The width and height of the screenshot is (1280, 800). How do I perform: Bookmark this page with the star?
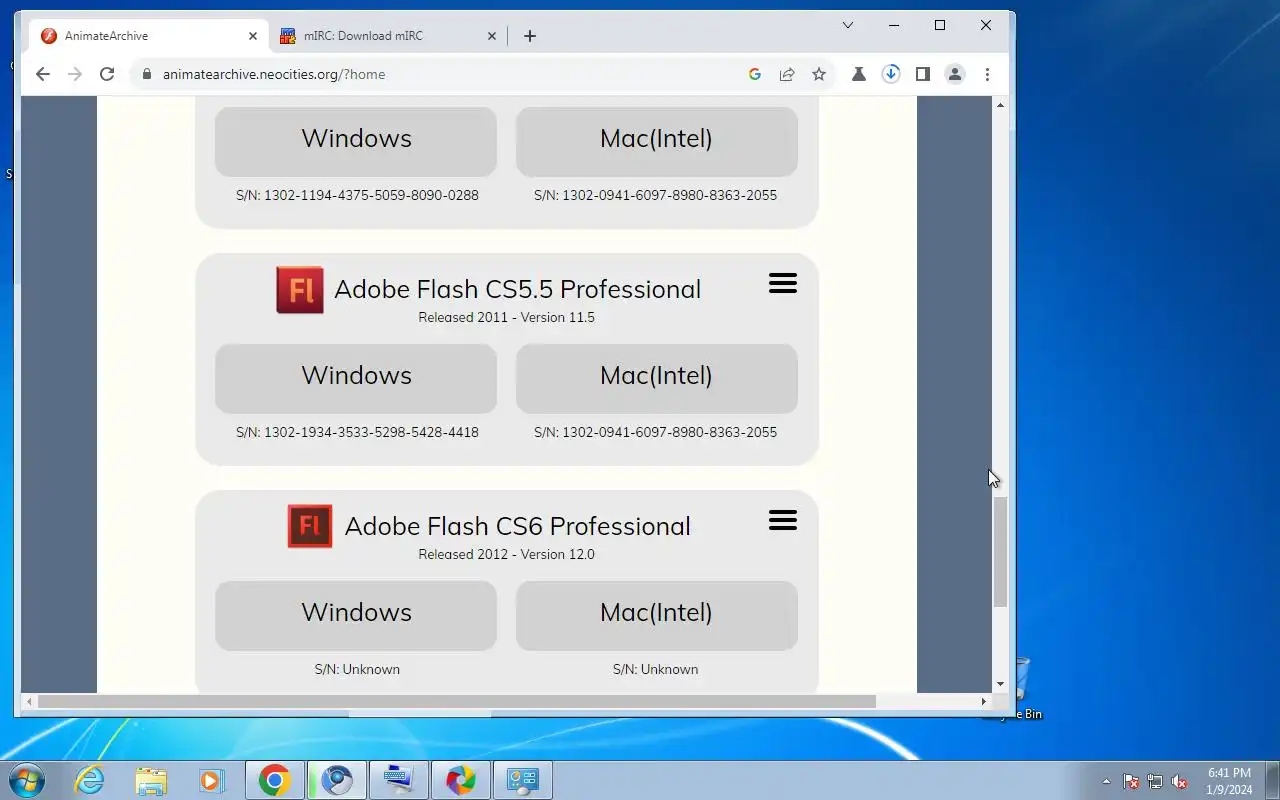[819, 74]
